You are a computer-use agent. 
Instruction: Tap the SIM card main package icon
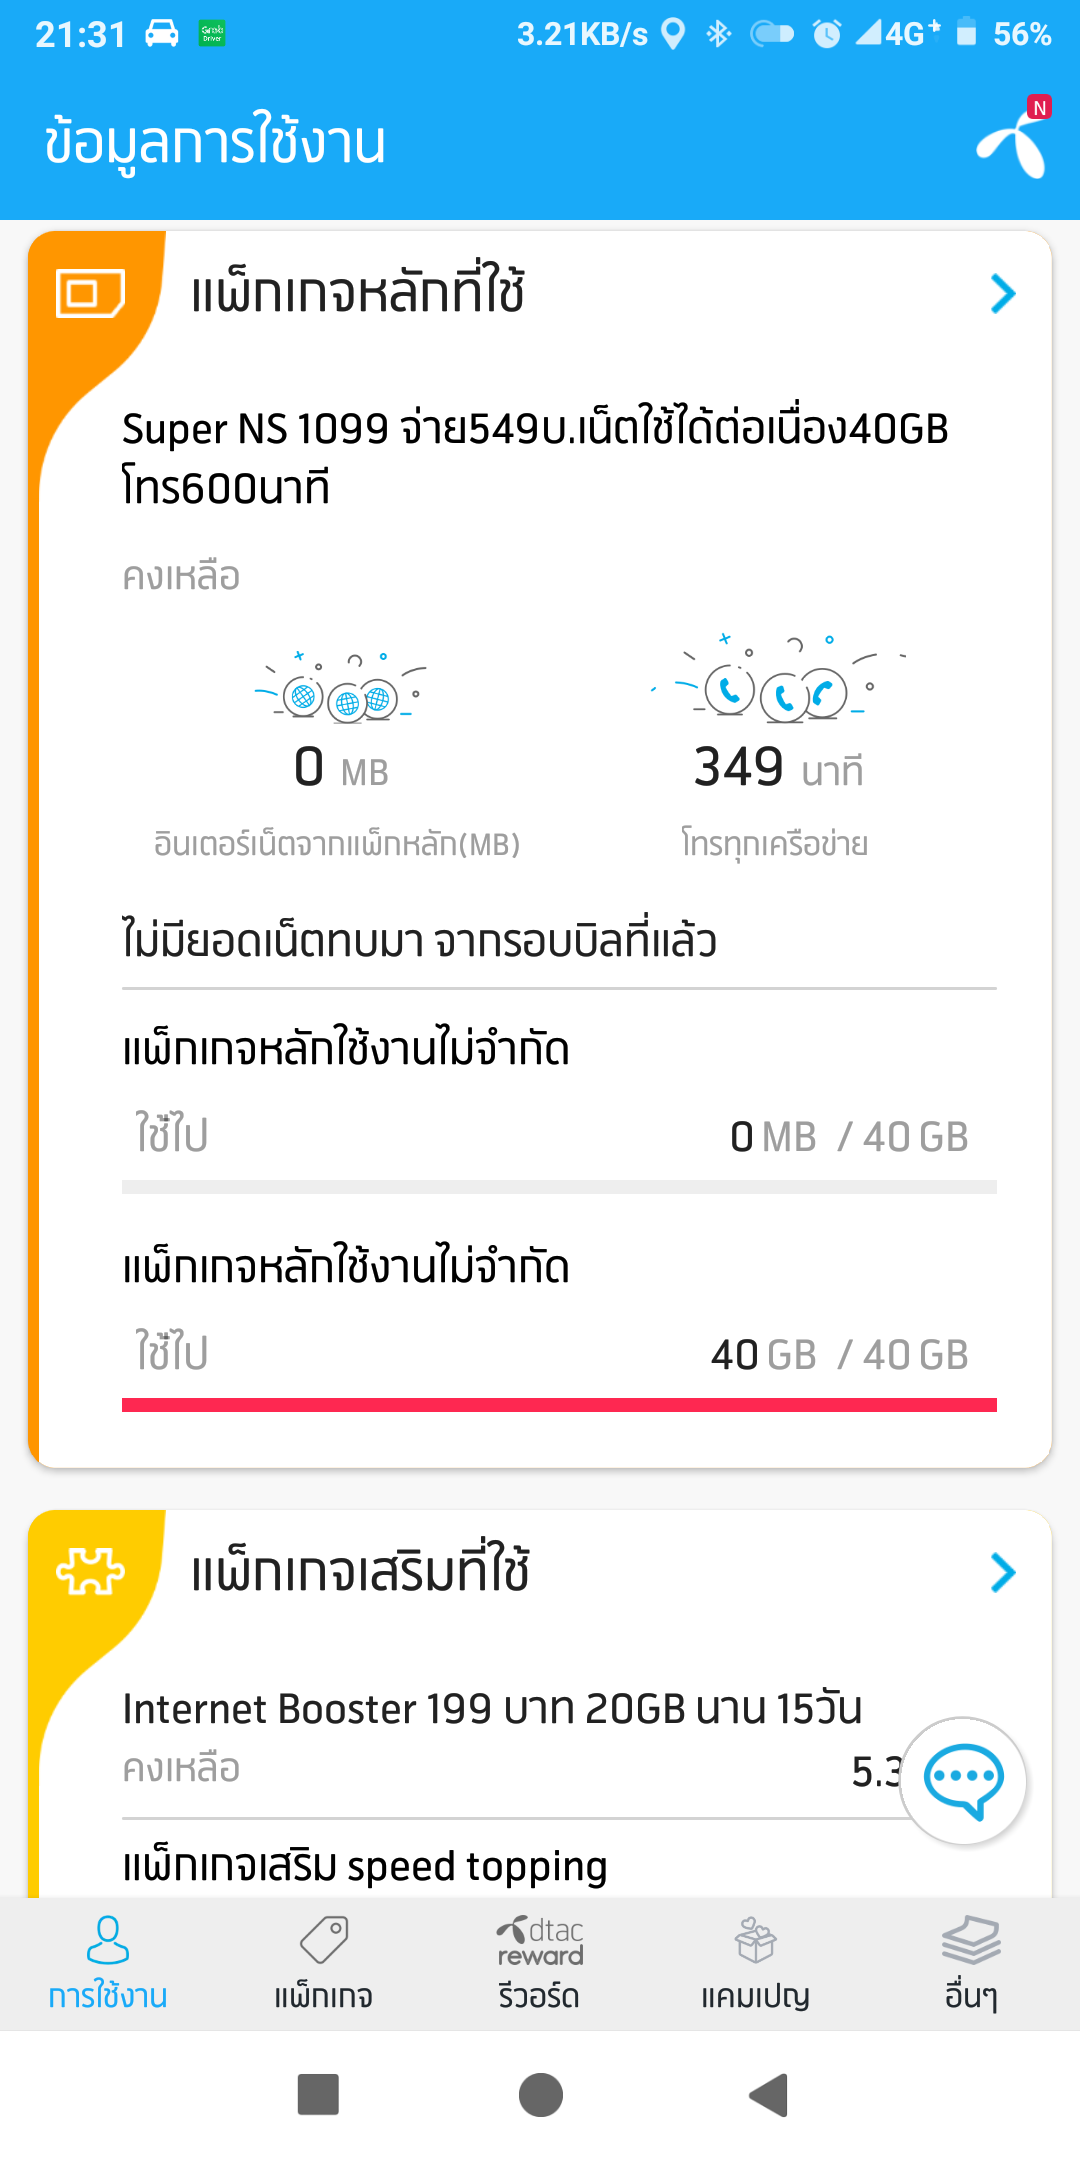(90, 293)
